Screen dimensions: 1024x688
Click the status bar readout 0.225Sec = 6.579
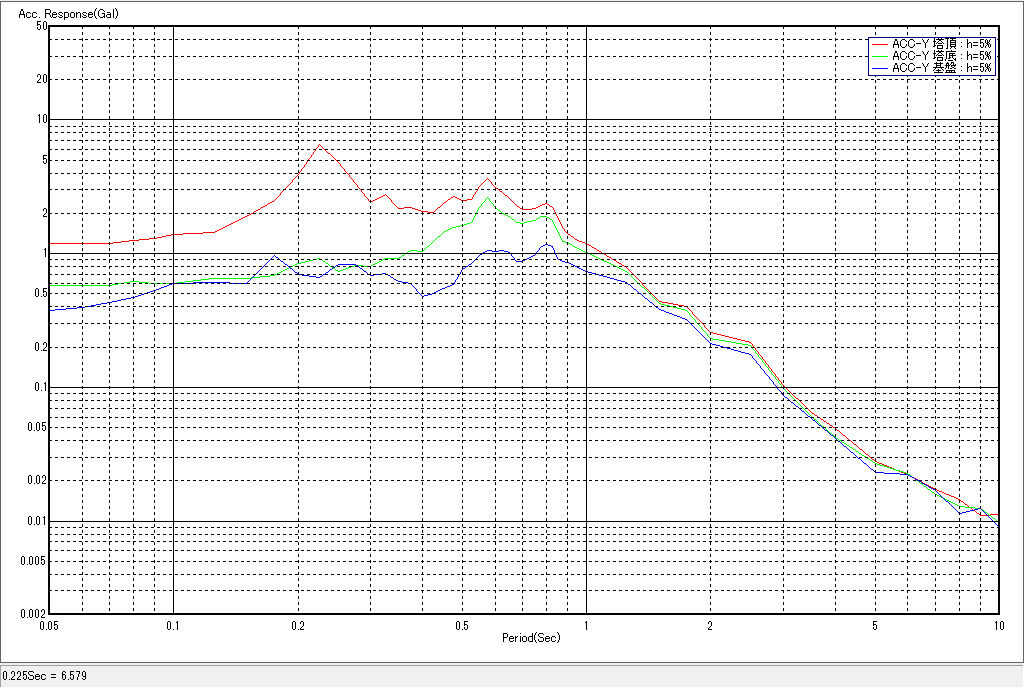(46, 677)
